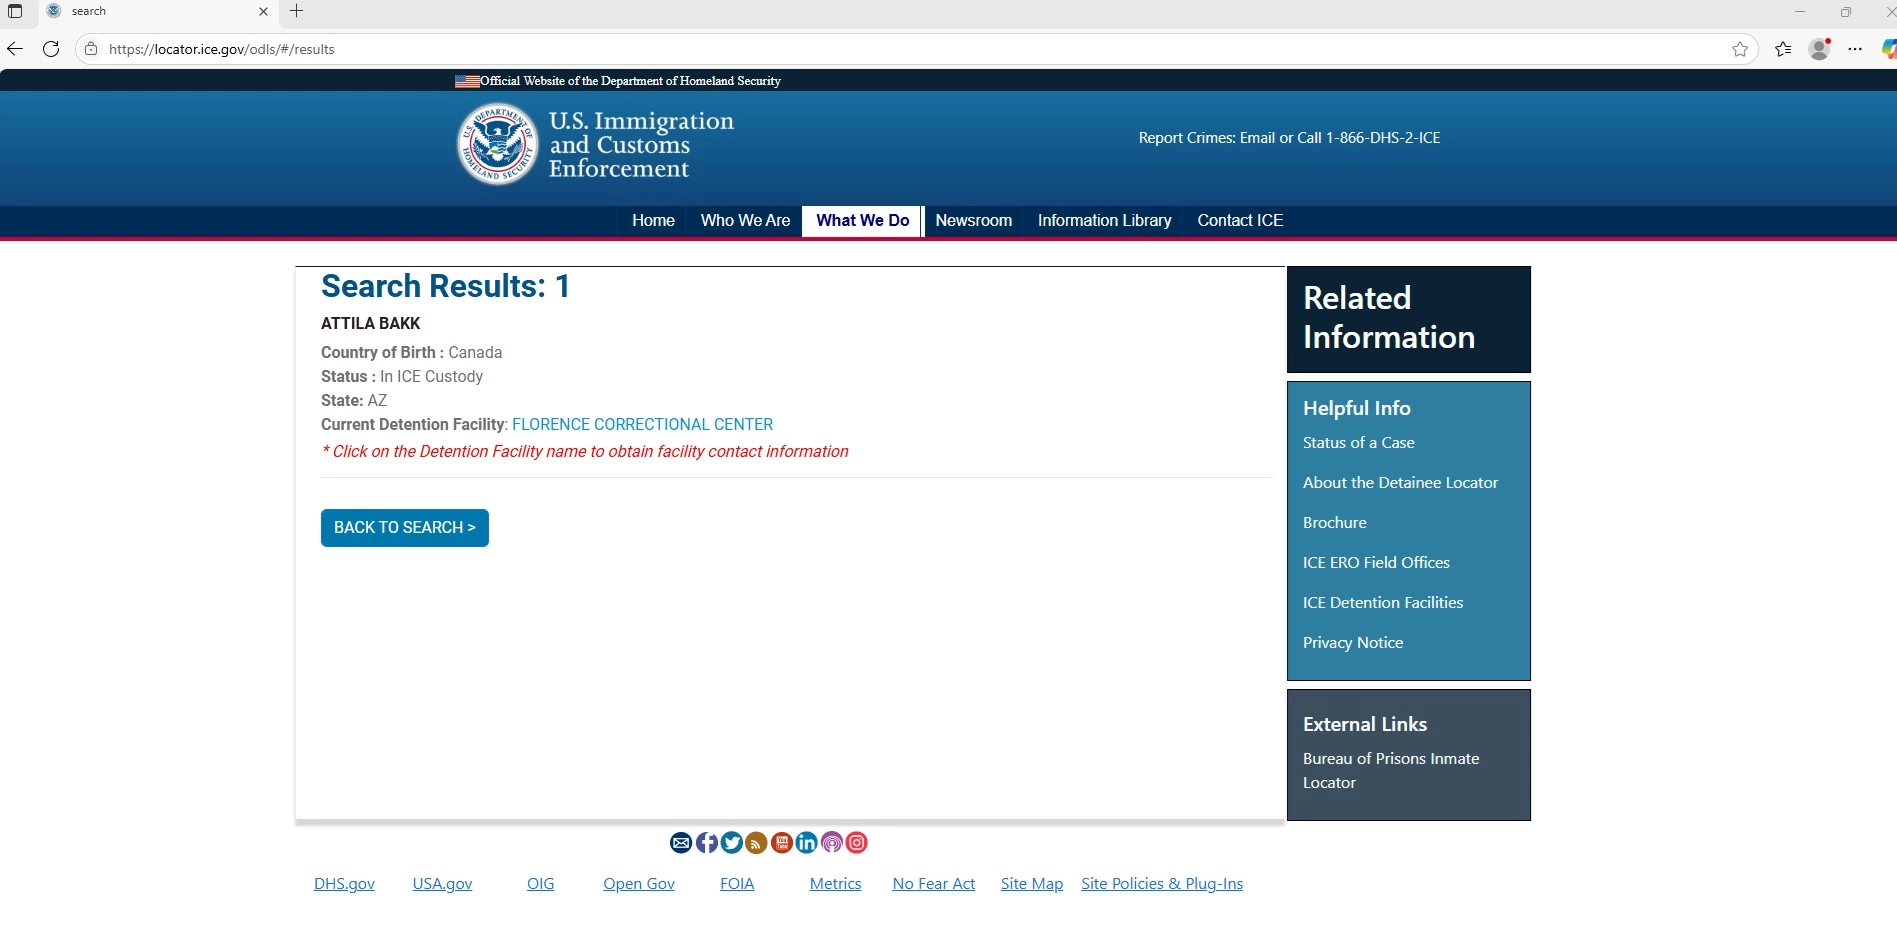Follow the USA.gov footer link
This screenshot has height=933, width=1897.
point(442,884)
